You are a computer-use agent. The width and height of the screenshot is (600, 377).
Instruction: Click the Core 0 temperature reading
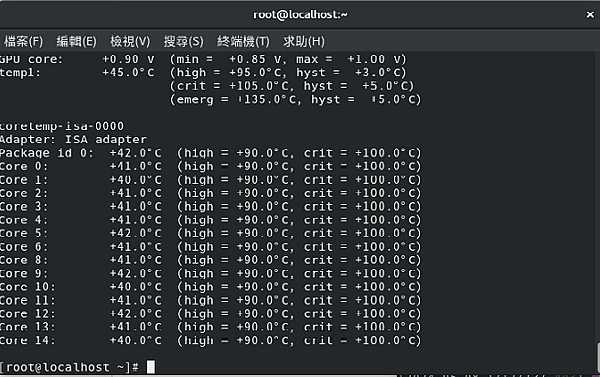click(x=135, y=166)
